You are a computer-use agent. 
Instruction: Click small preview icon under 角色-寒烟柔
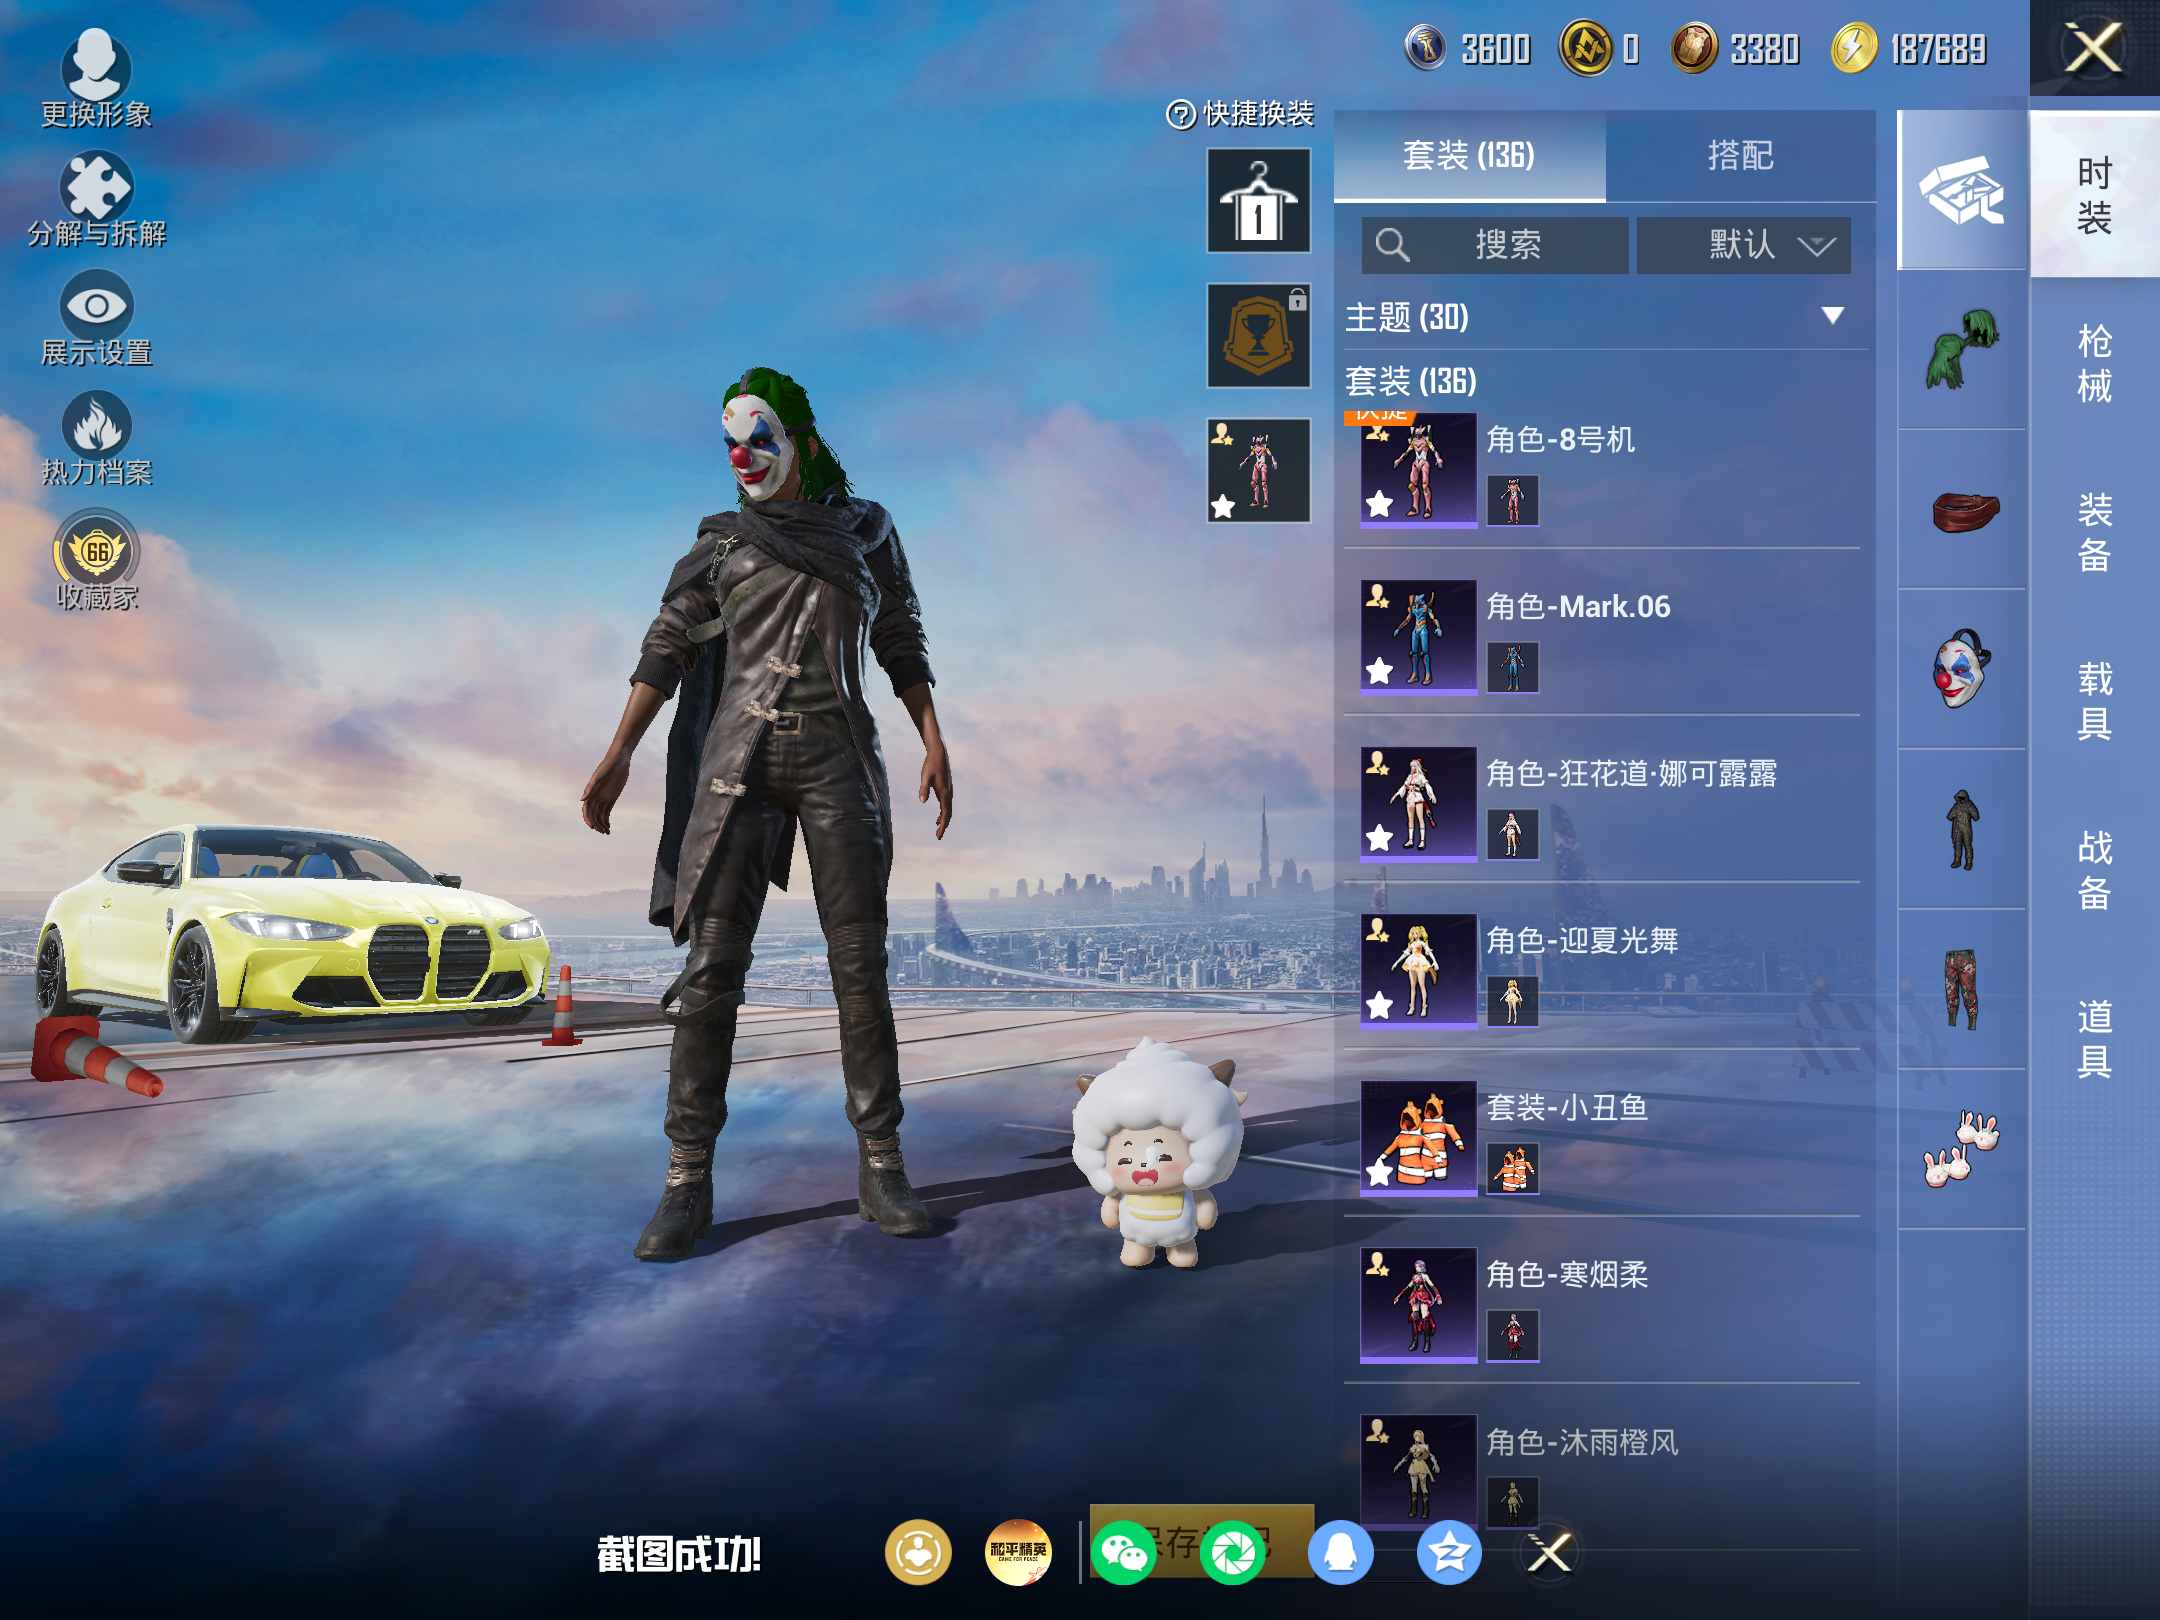click(x=1512, y=1336)
